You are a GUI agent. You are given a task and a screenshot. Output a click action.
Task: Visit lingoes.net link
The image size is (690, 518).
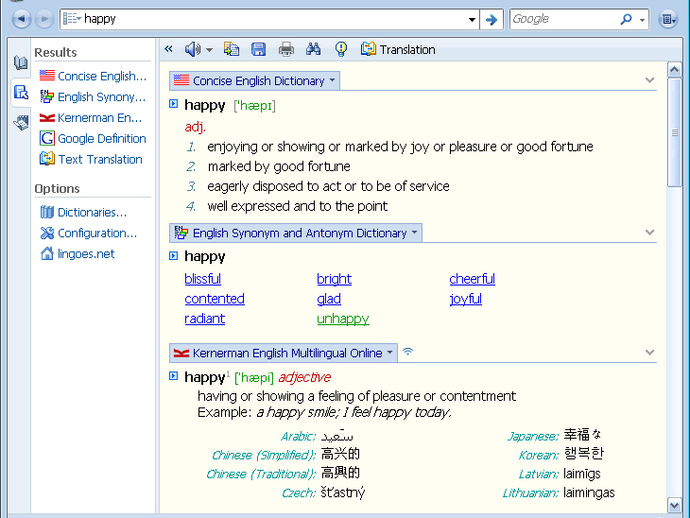[x=77, y=254]
